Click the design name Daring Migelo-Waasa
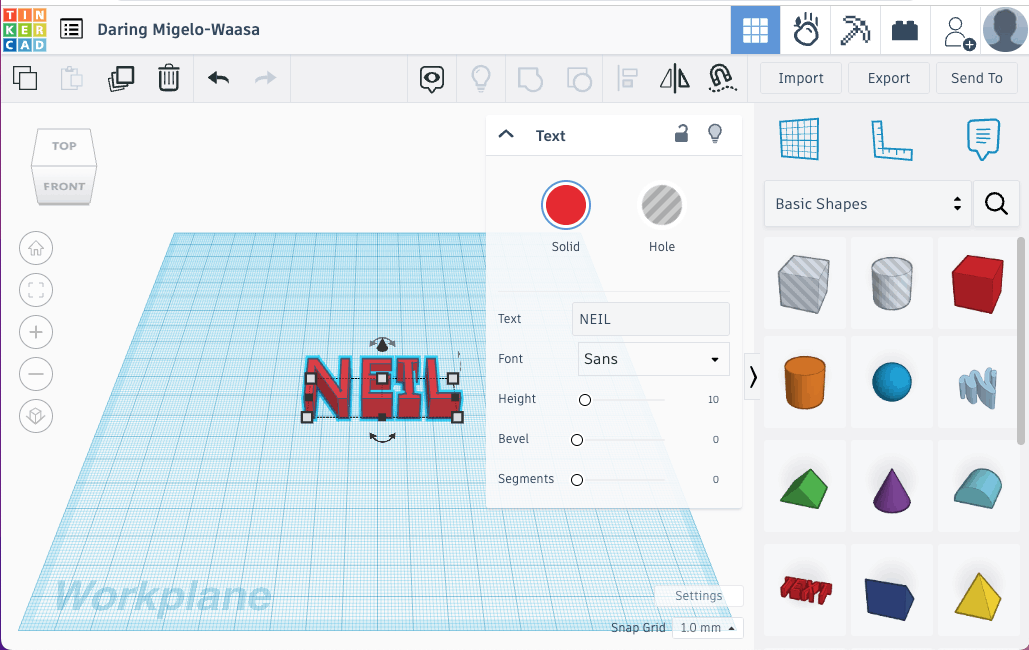The image size is (1029, 650). 178,30
